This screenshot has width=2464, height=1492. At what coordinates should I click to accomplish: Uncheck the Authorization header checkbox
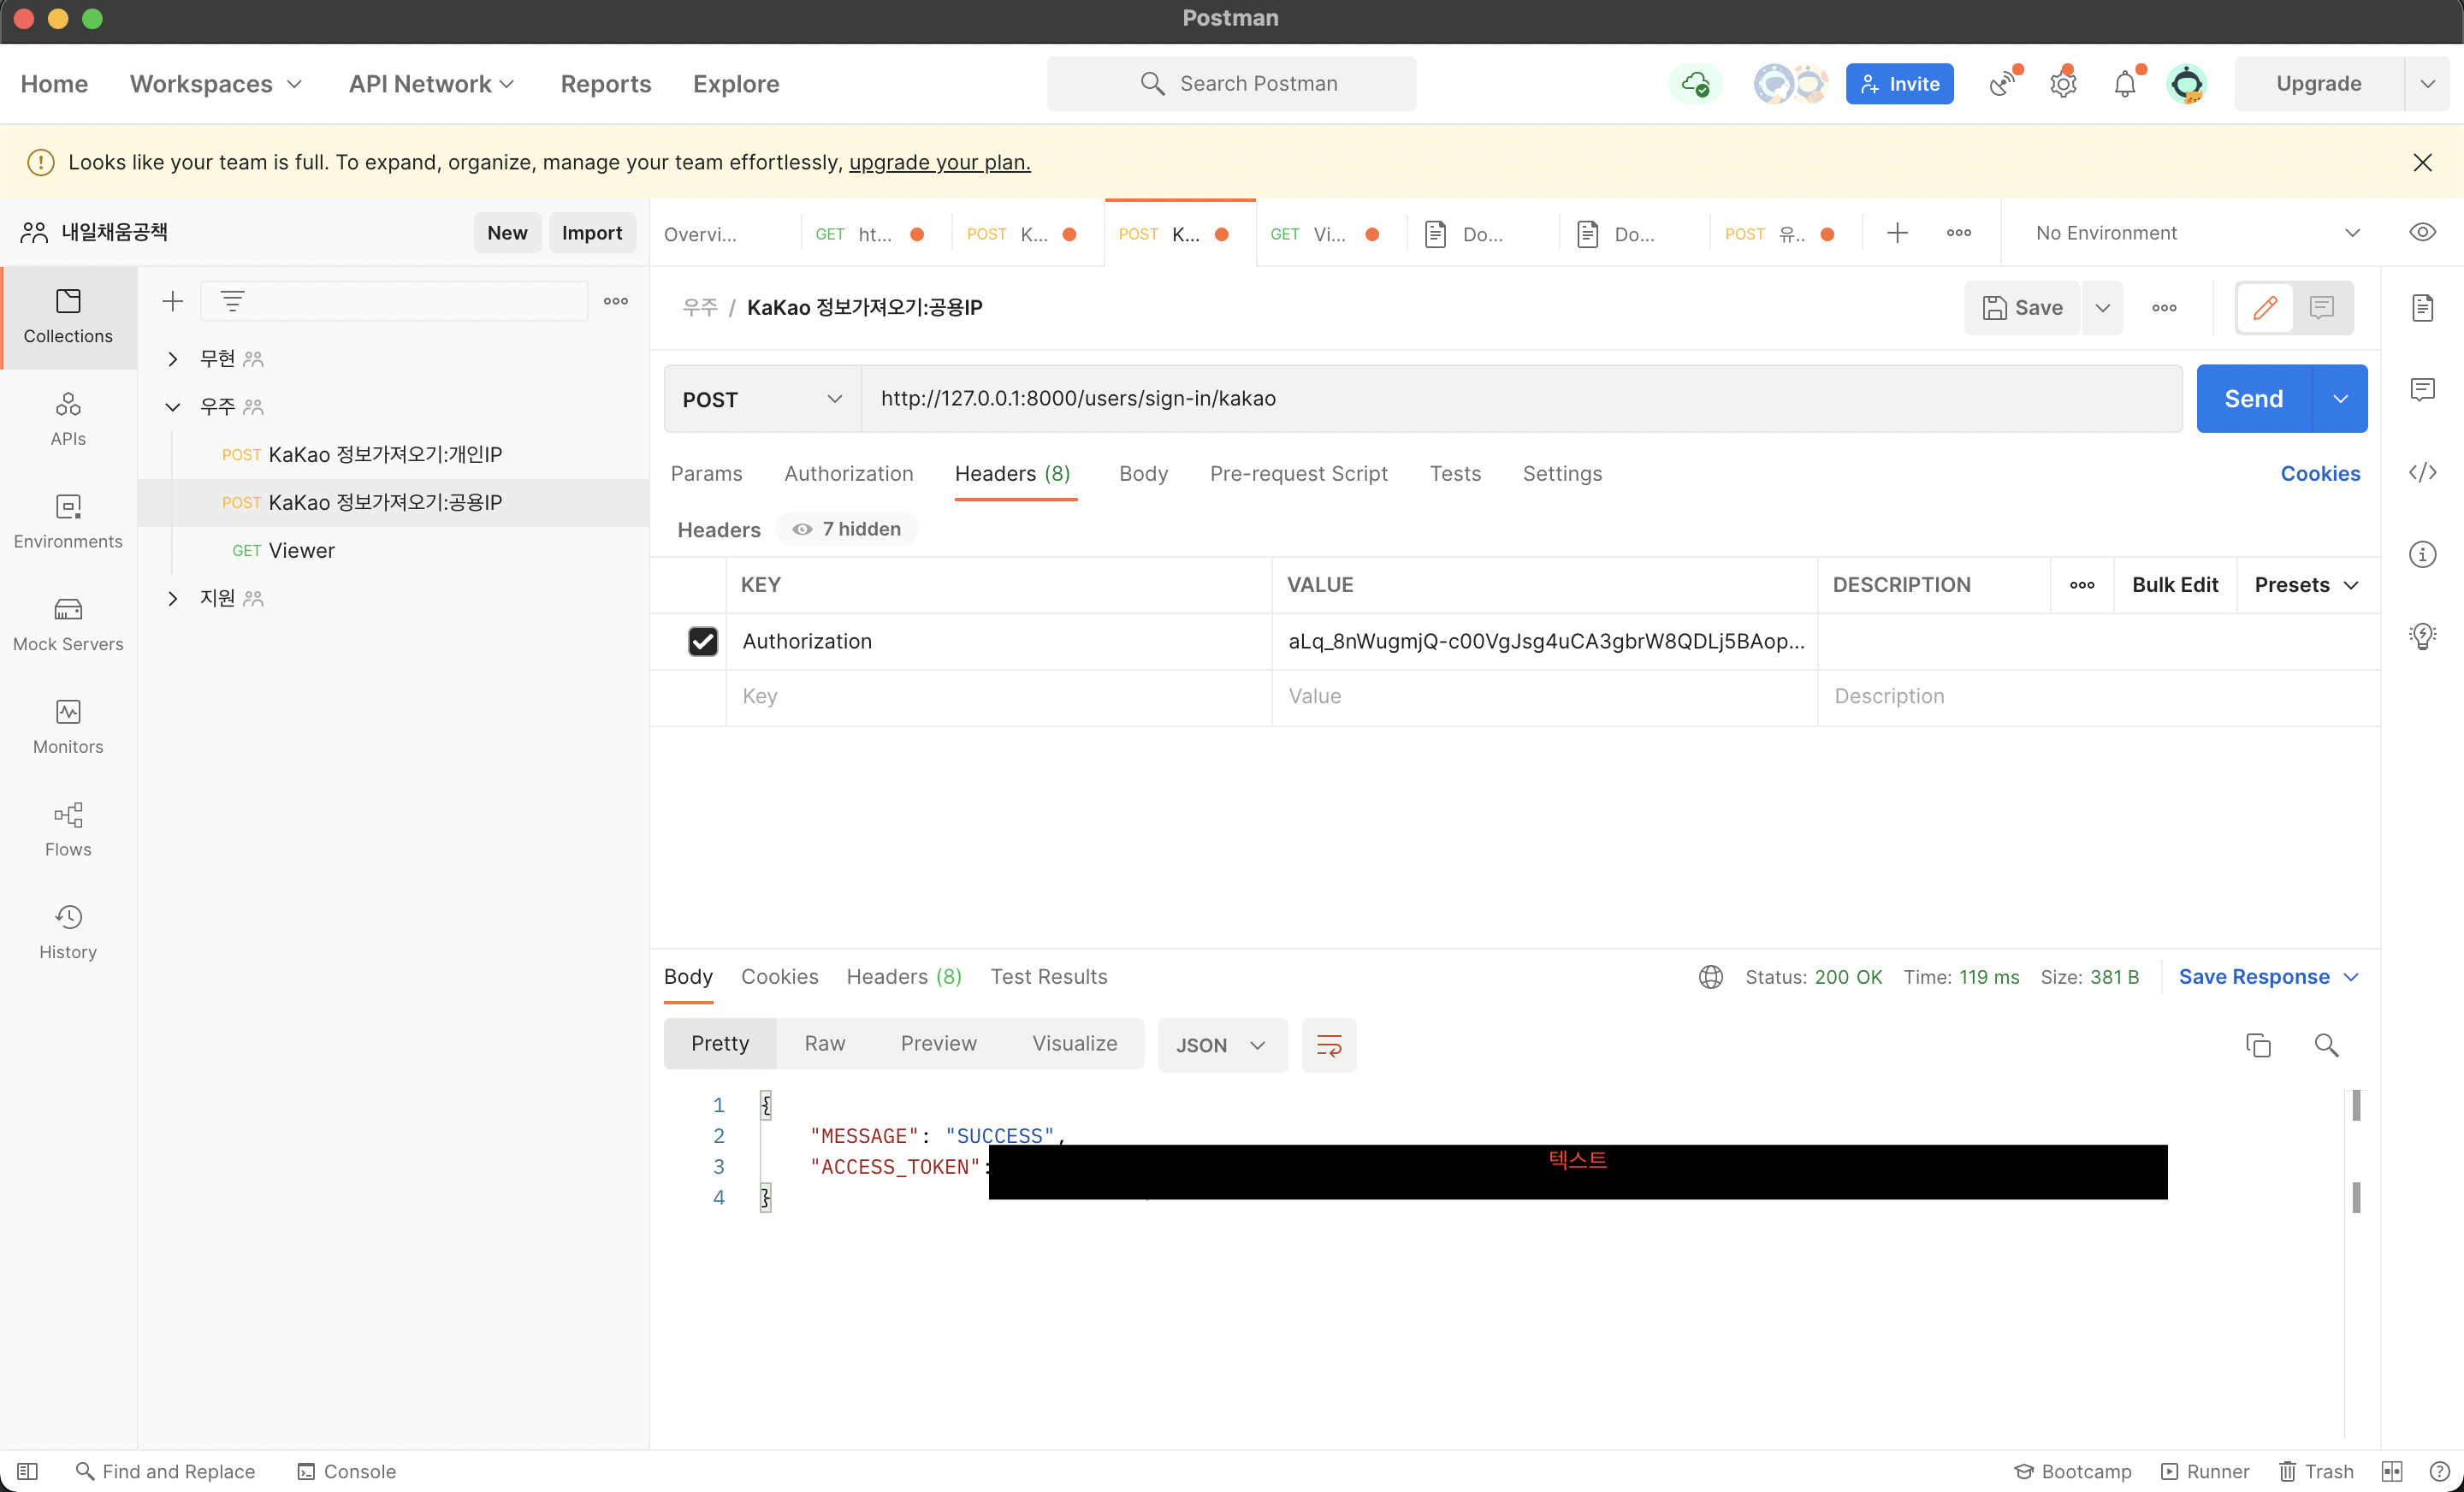[703, 641]
